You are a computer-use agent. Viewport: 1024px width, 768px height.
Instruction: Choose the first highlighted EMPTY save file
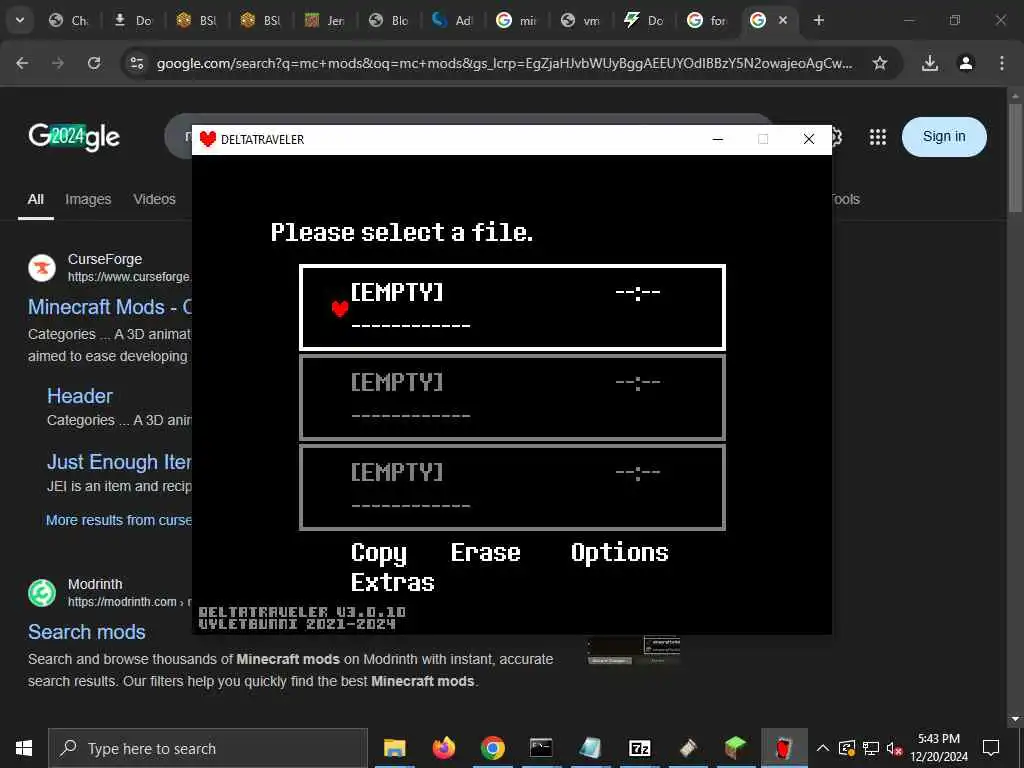click(512, 307)
